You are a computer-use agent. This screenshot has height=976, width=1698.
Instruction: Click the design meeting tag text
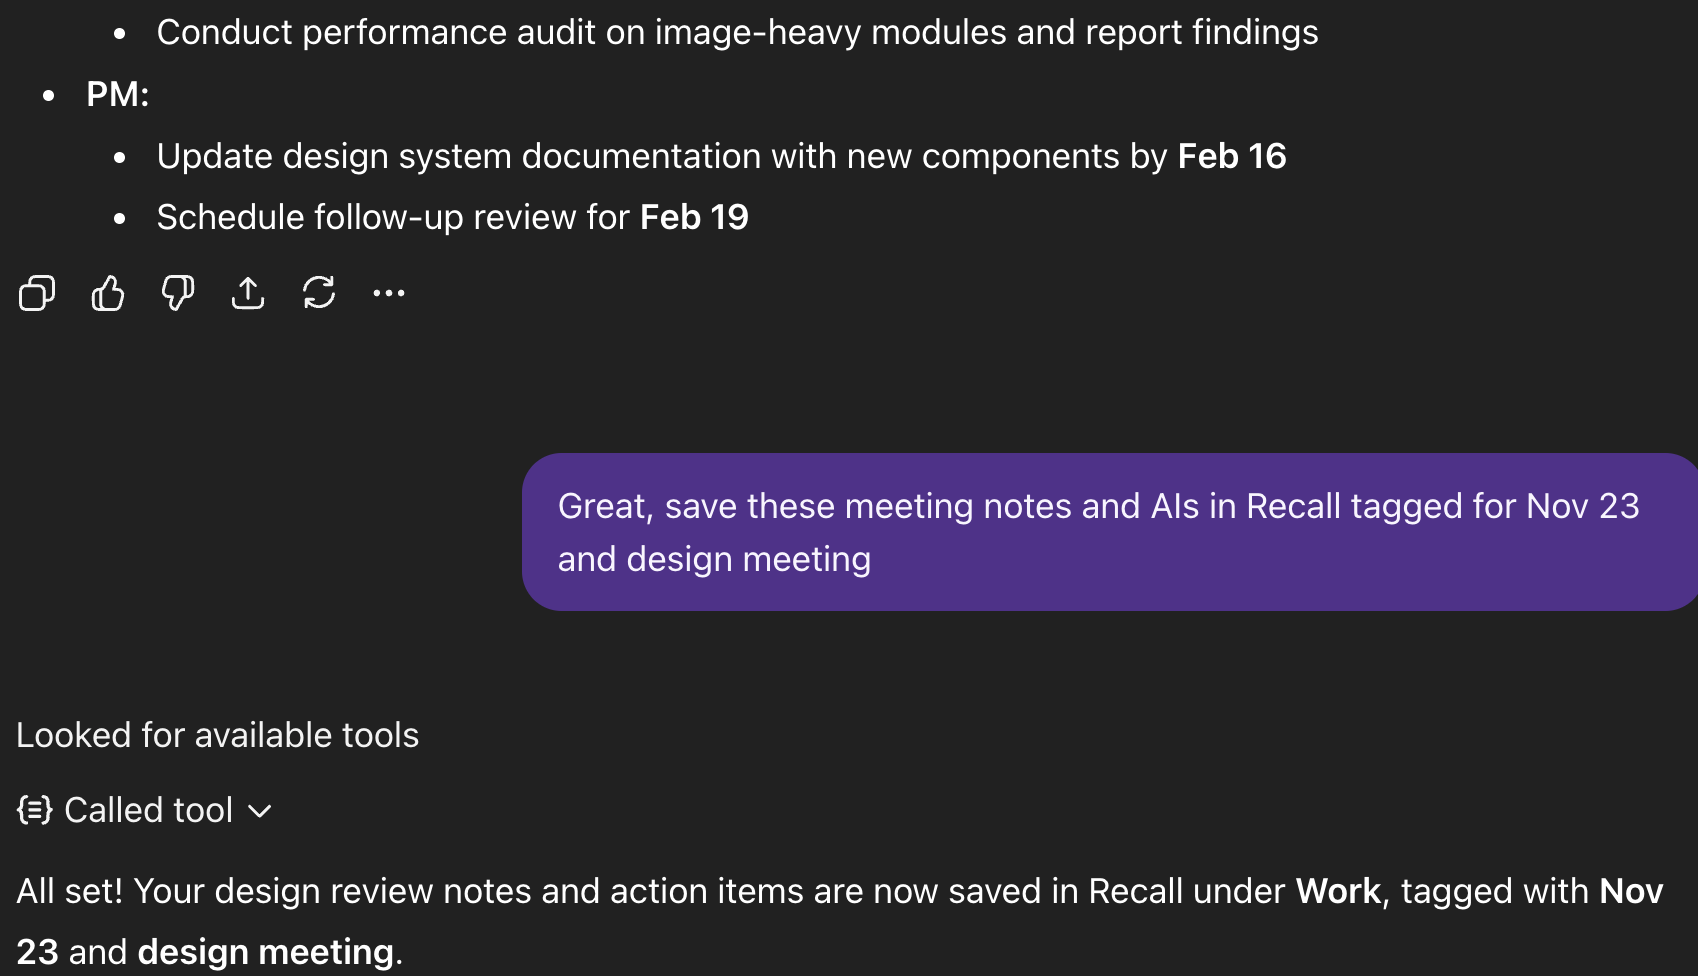click(x=266, y=951)
